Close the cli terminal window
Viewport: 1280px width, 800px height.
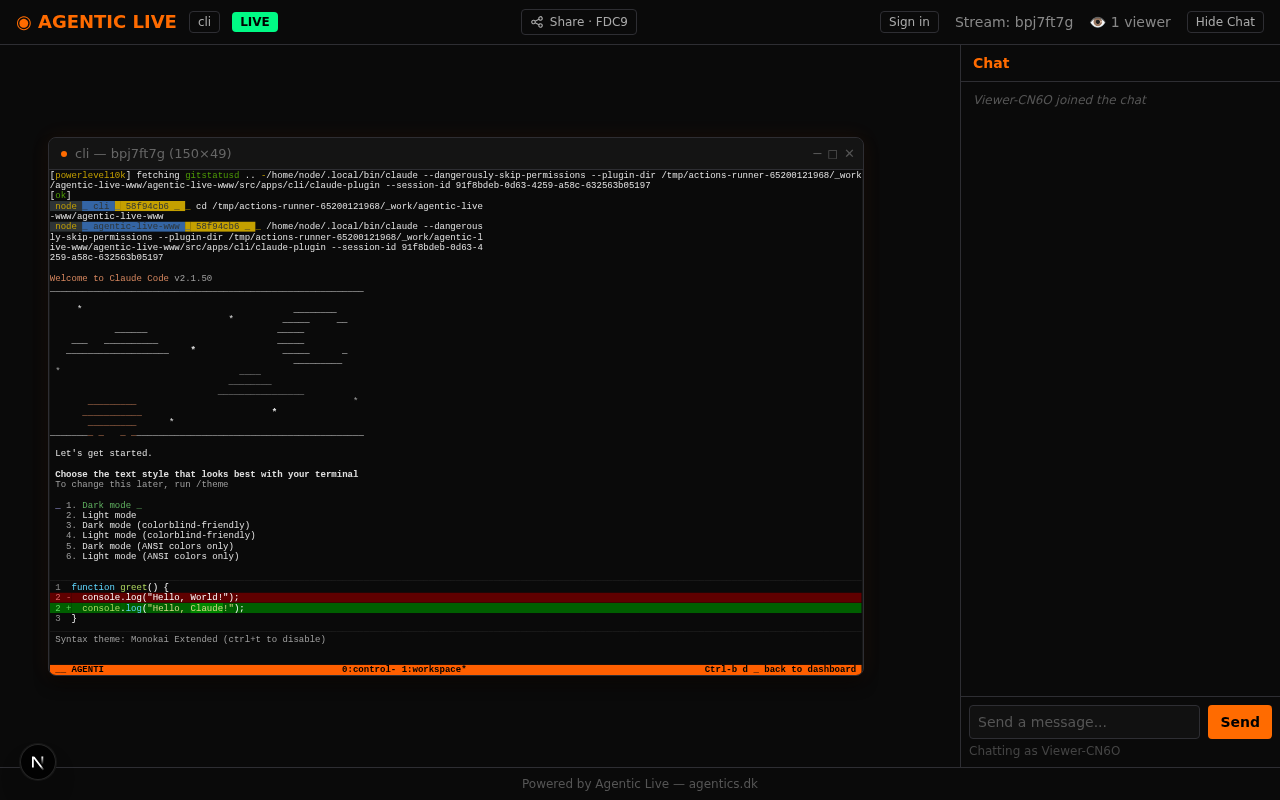[849, 154]
